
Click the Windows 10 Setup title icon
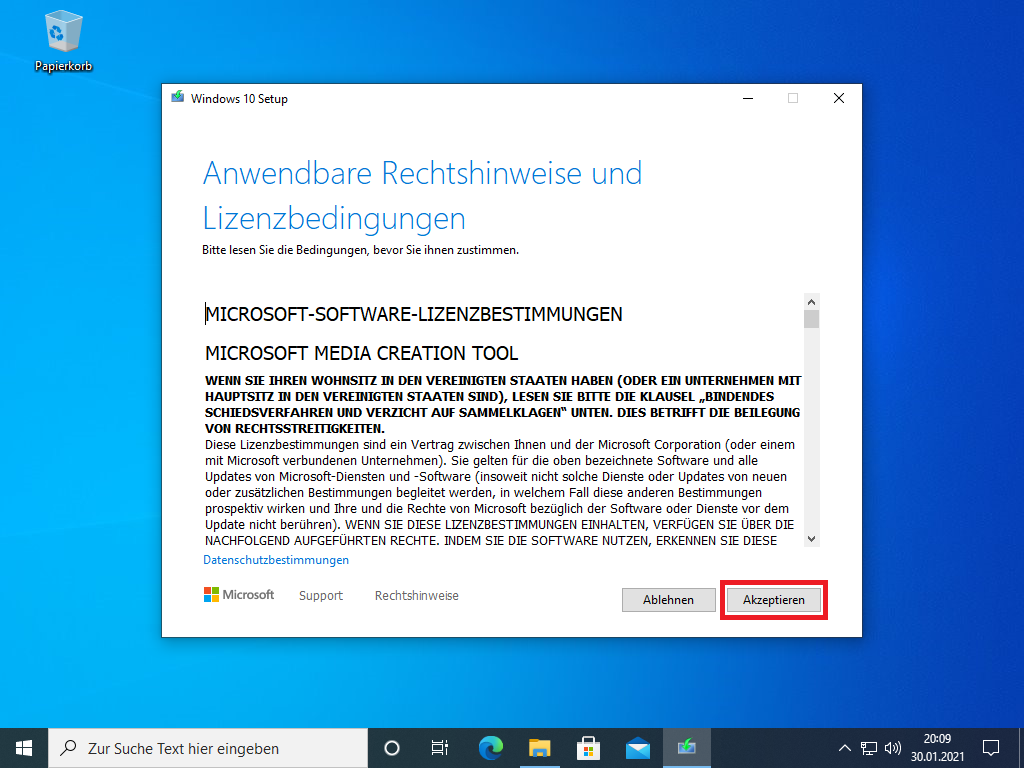(178, 98)
